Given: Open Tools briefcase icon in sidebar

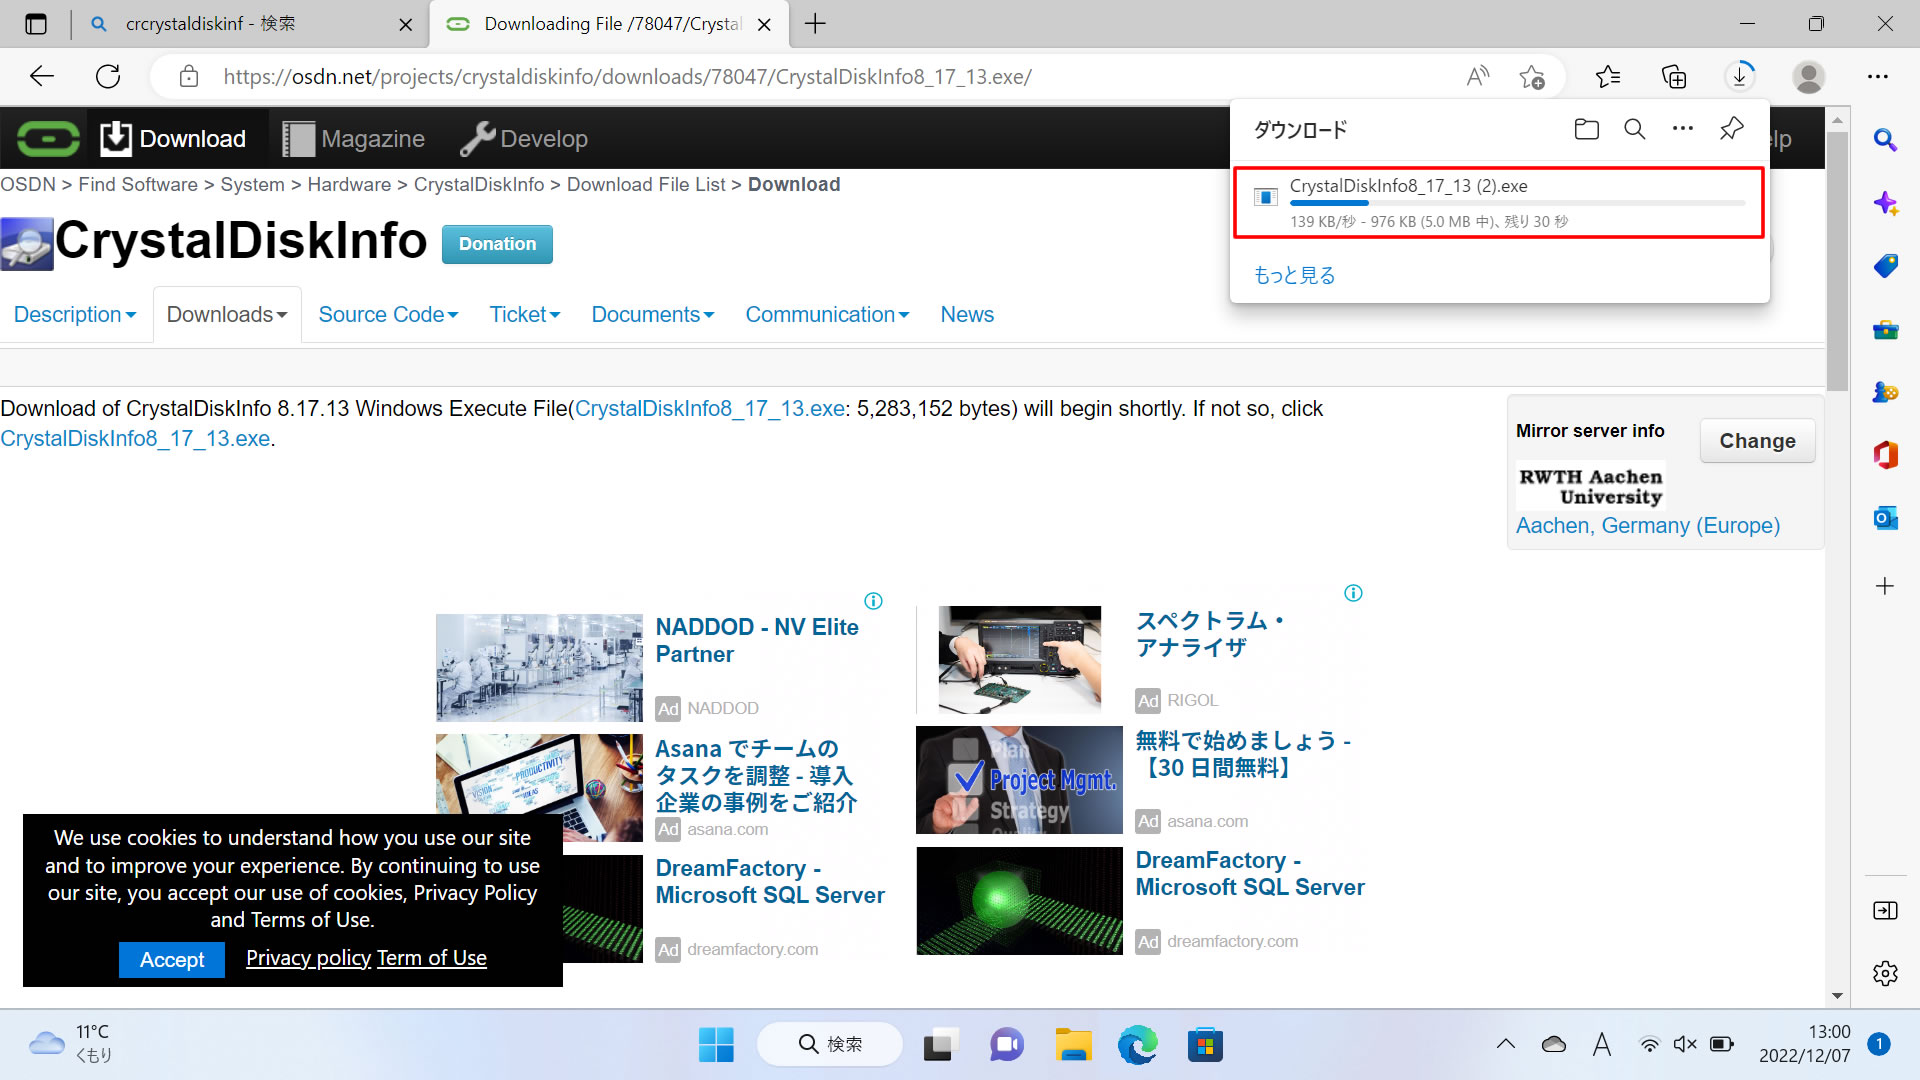Looking at the screenshot, I should 1885,329.
